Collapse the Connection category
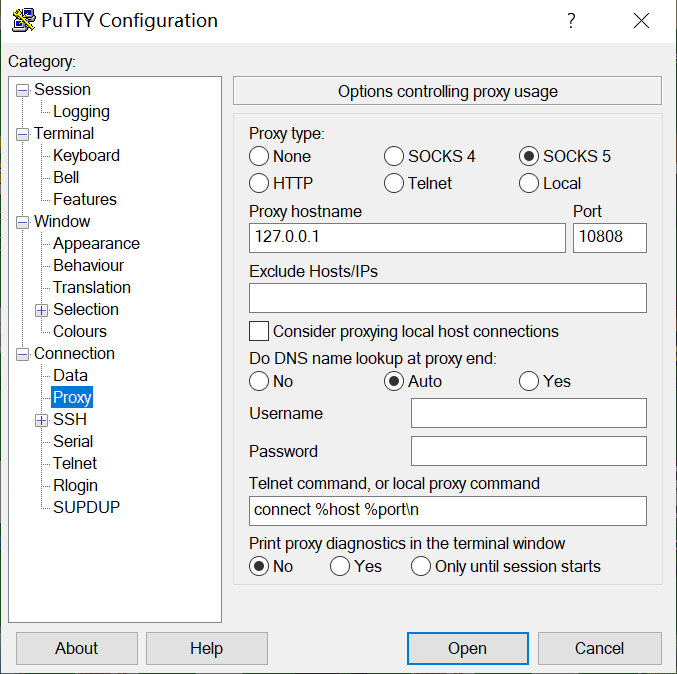The image size is (677, 674). (23, 354)
